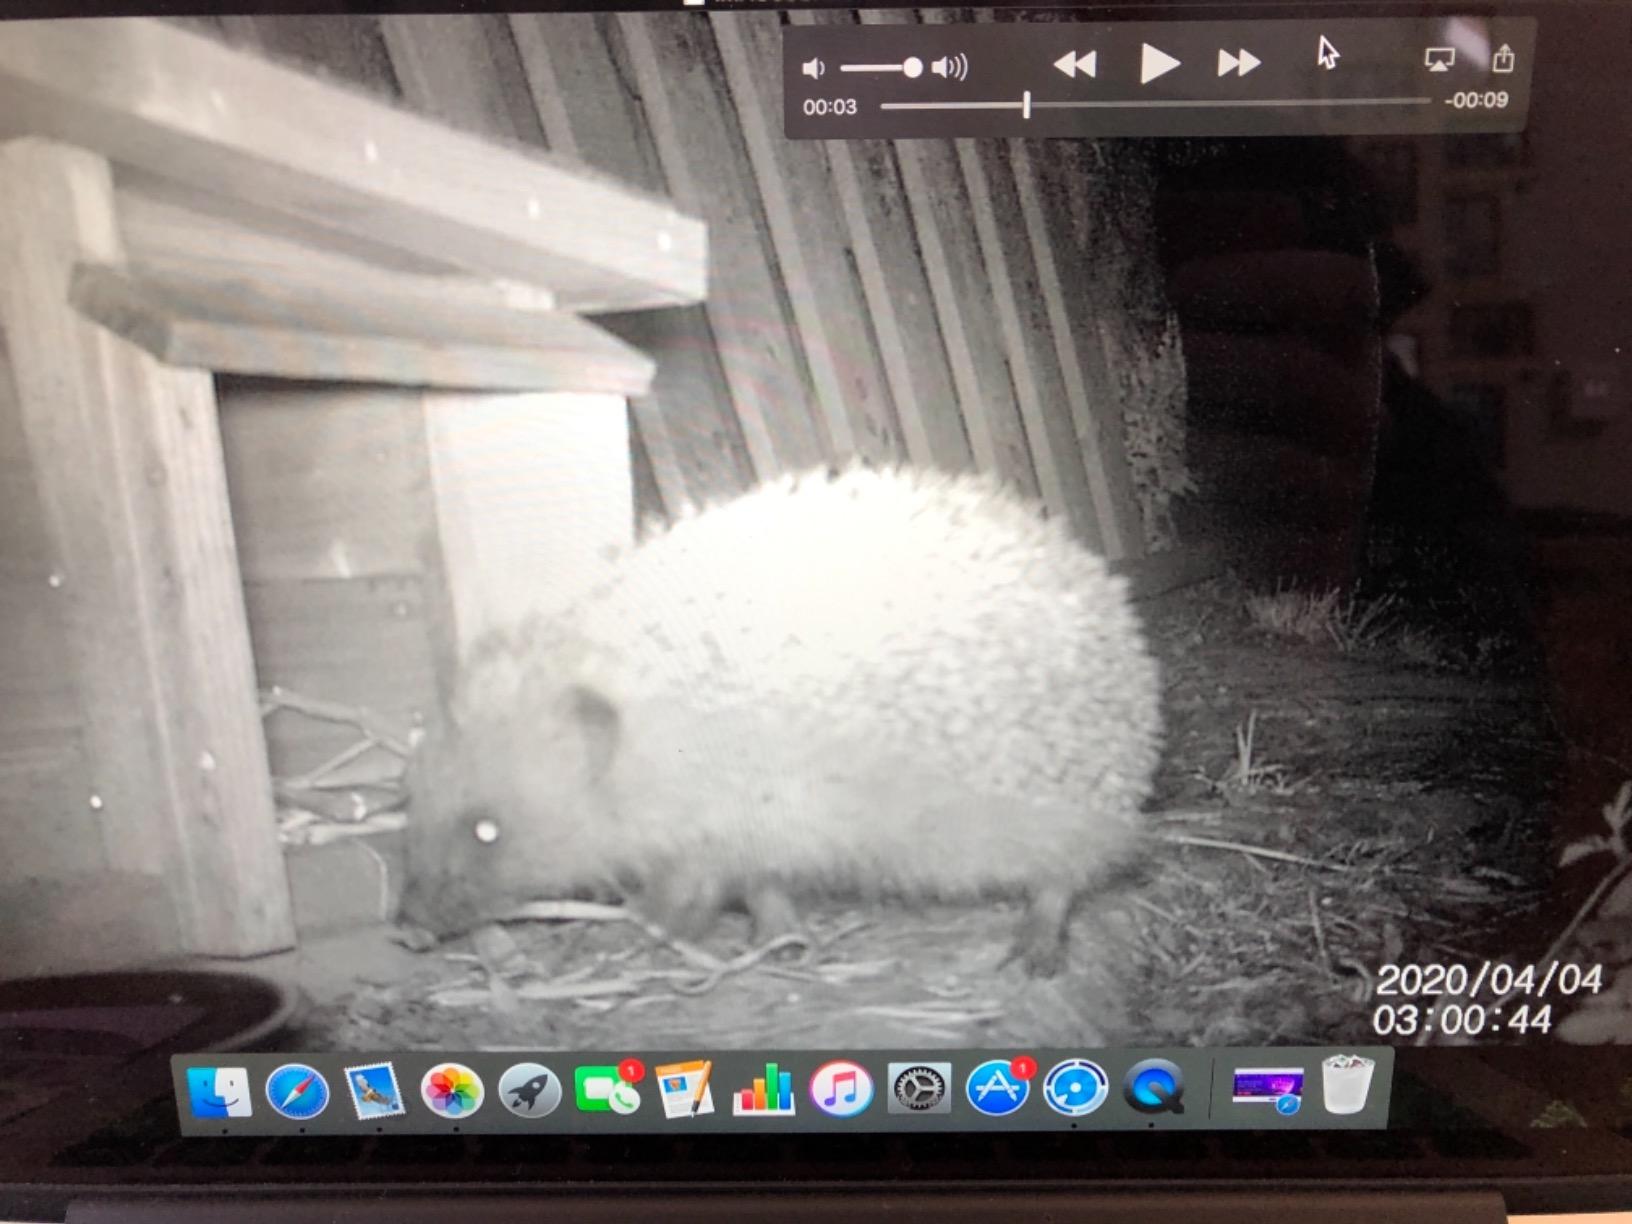Open FaceTime with notification badge
This screenshot has height=1224, width=1632.
[607, 1088]
